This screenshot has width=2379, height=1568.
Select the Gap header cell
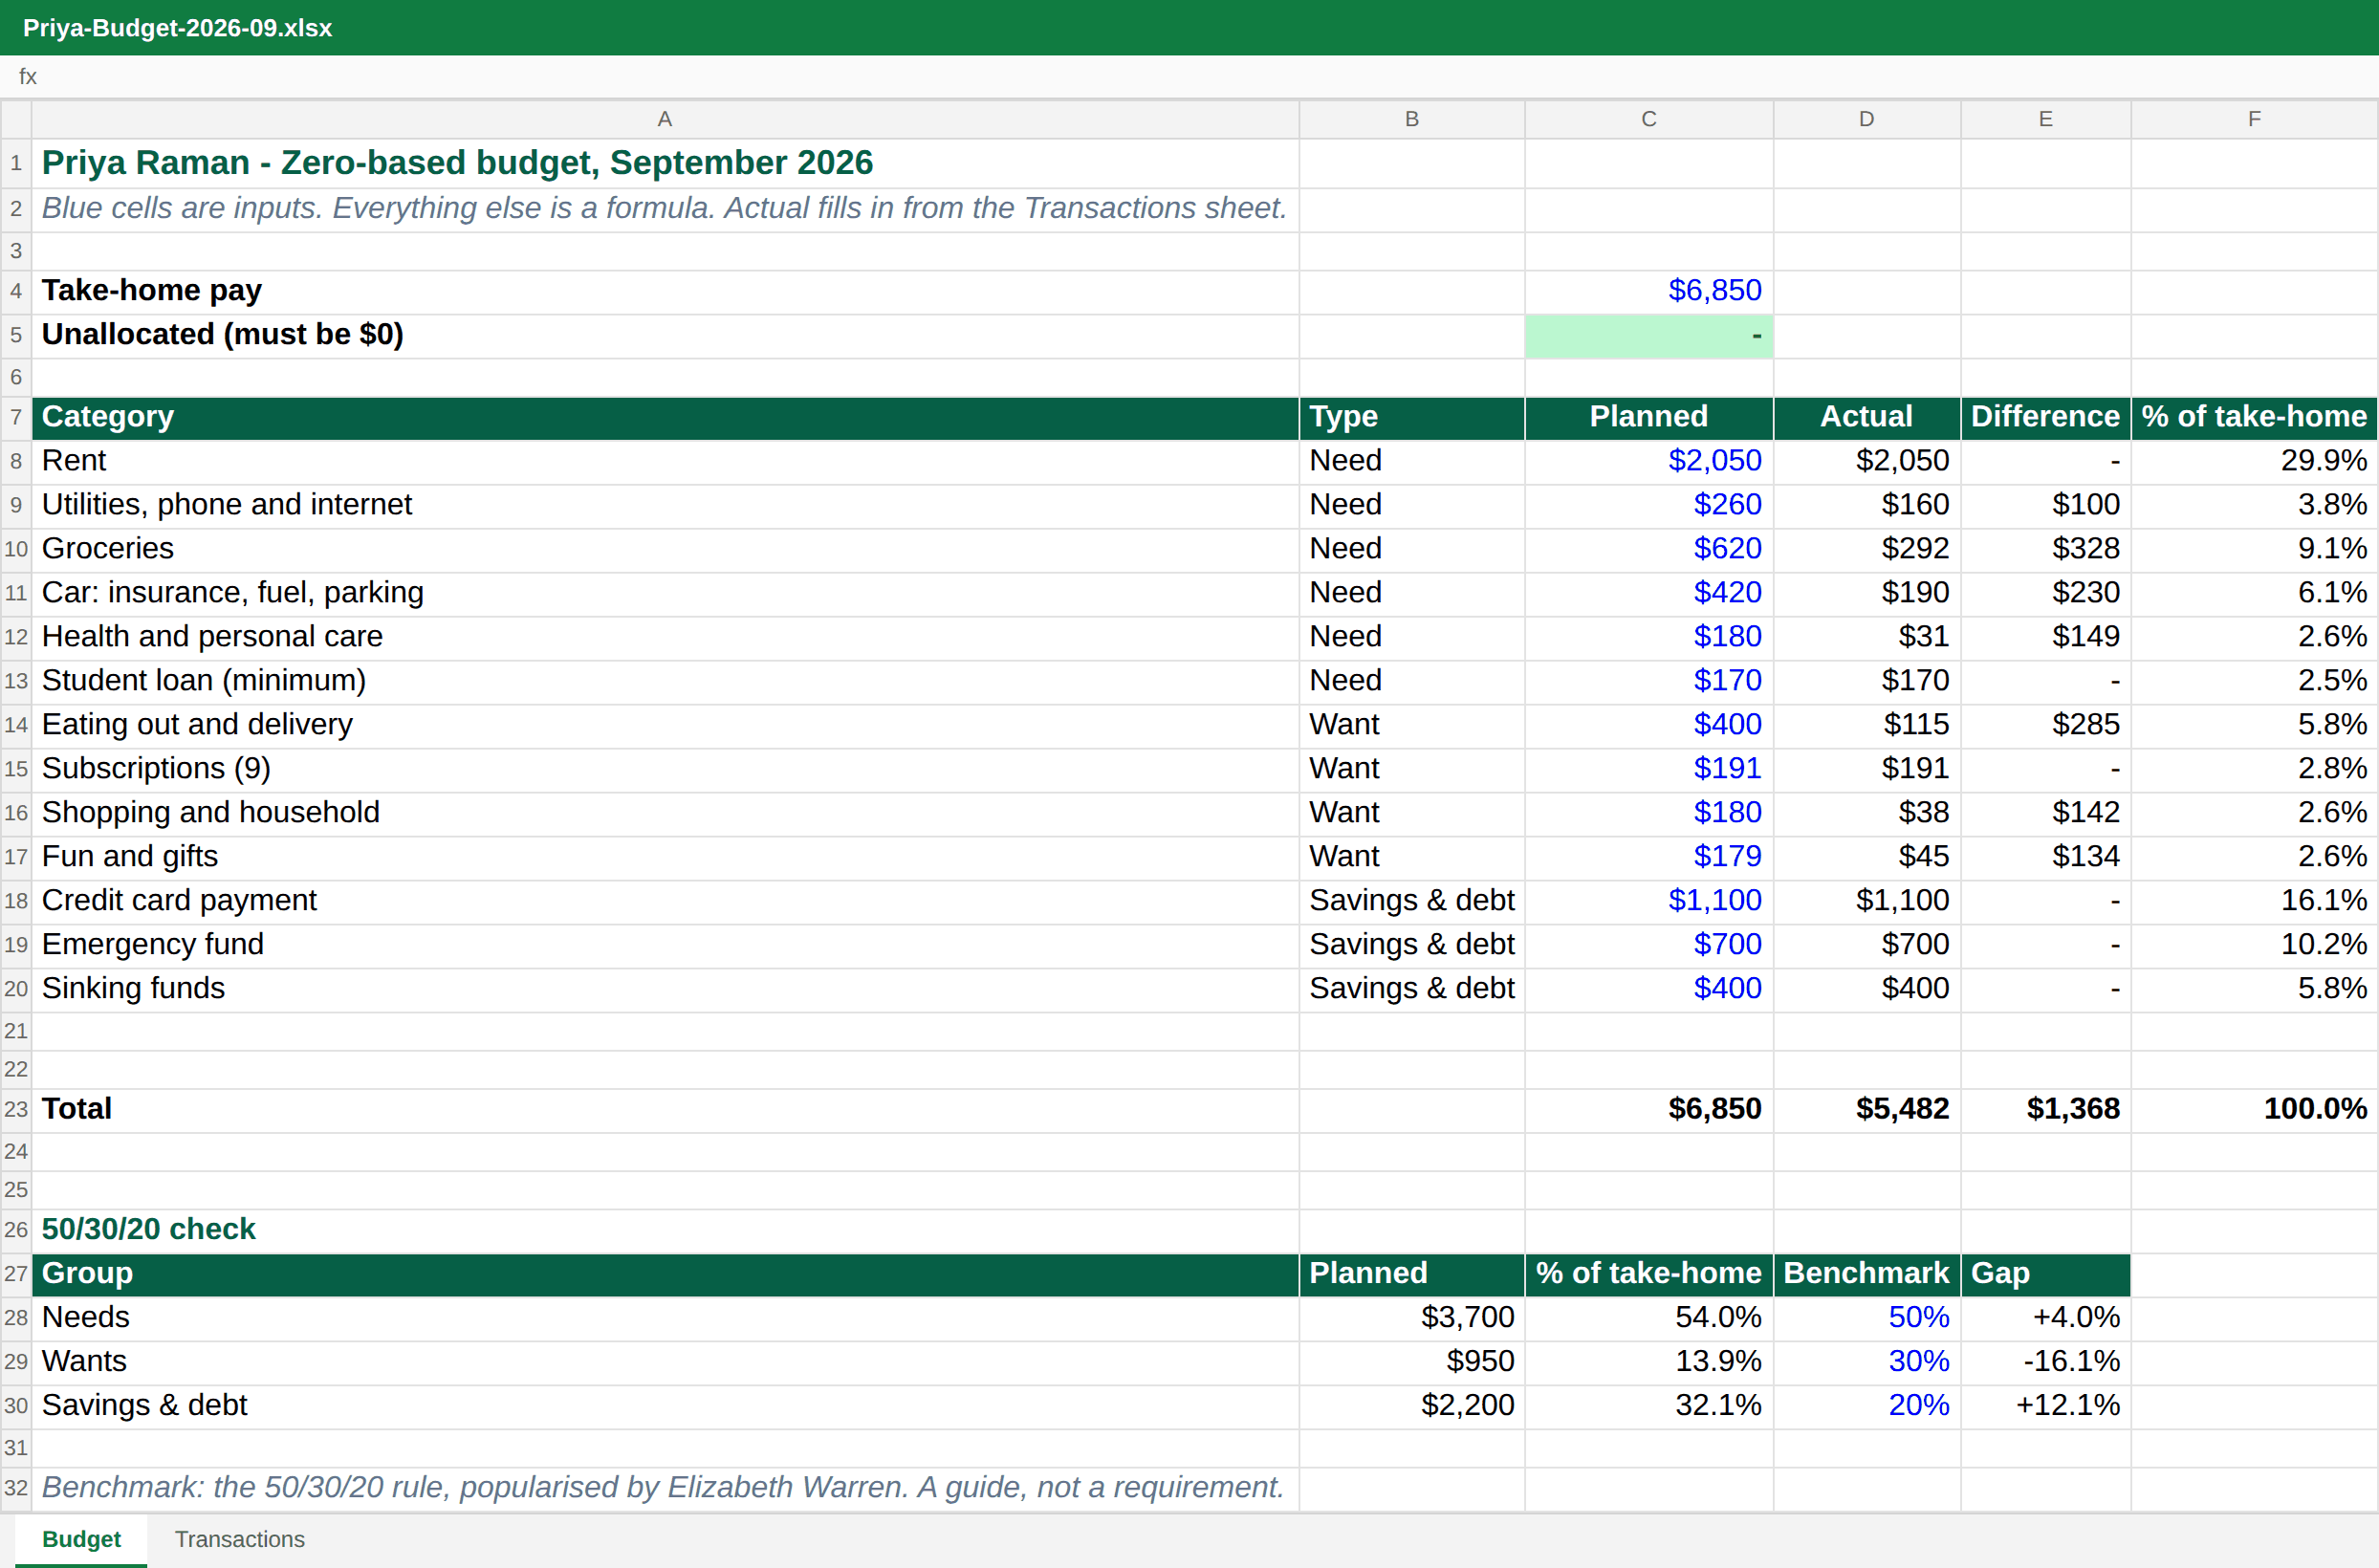[2046, 1274]
